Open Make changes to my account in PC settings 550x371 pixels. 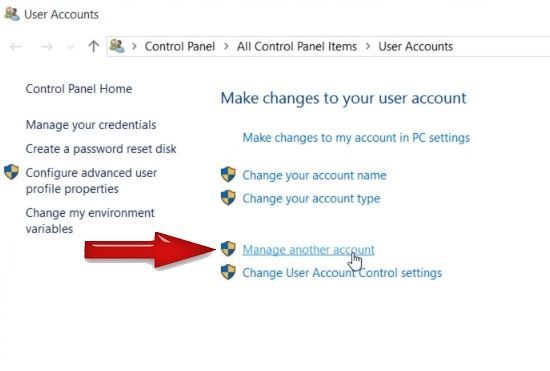(x=356, y=138)
